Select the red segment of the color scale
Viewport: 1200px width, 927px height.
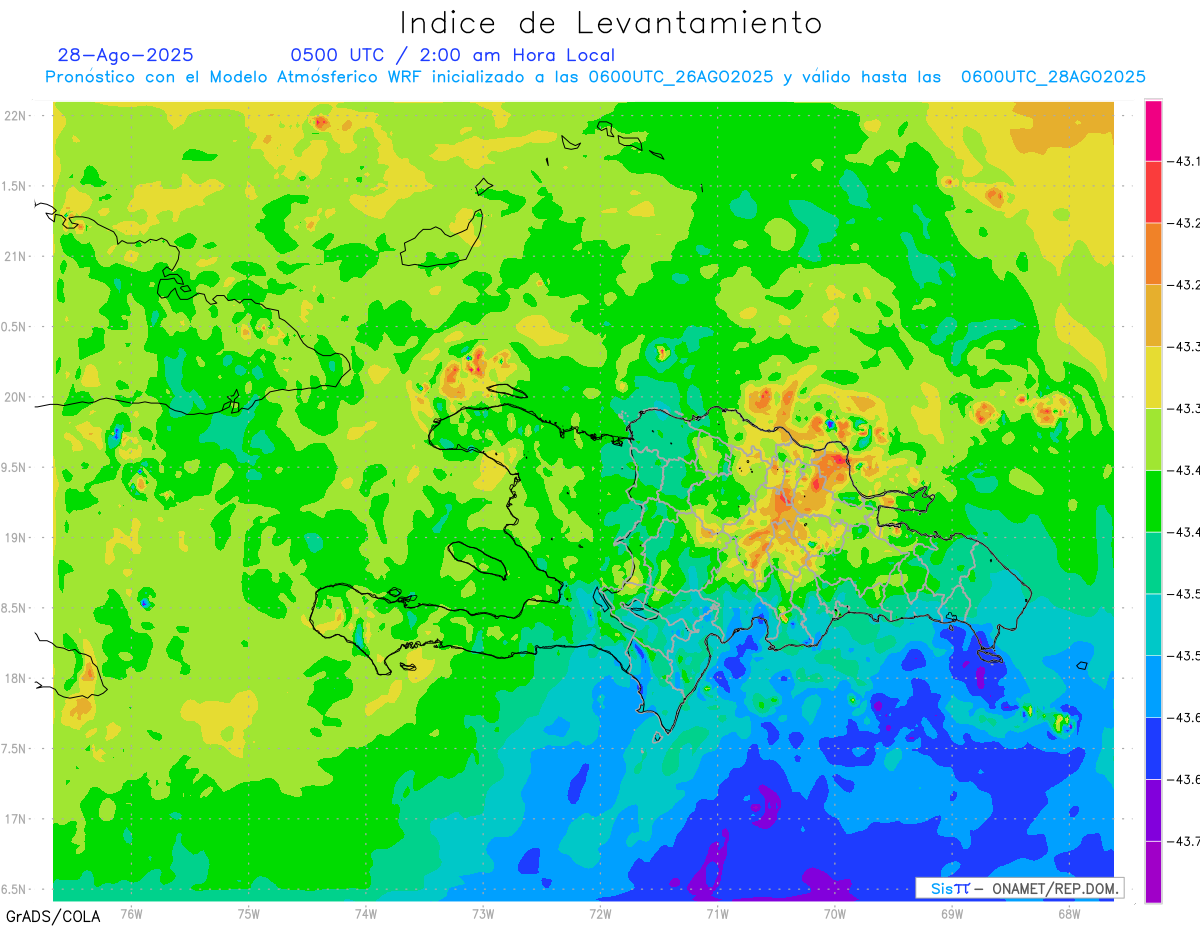(x=1153, y=191)
